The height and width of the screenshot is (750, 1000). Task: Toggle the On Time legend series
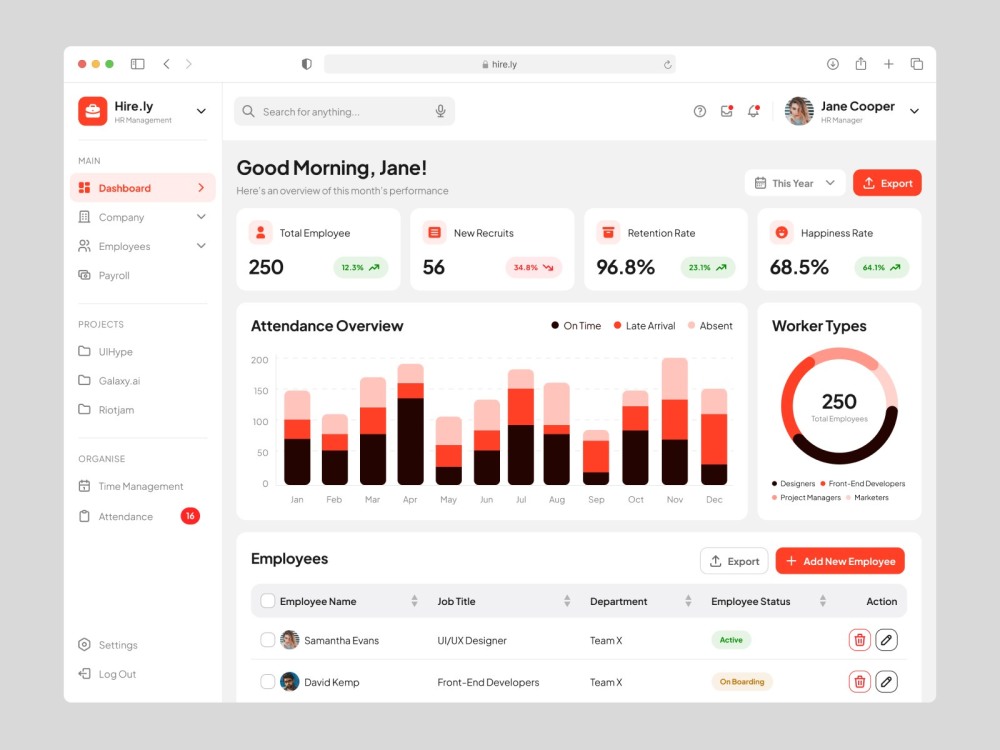(576, 326)
